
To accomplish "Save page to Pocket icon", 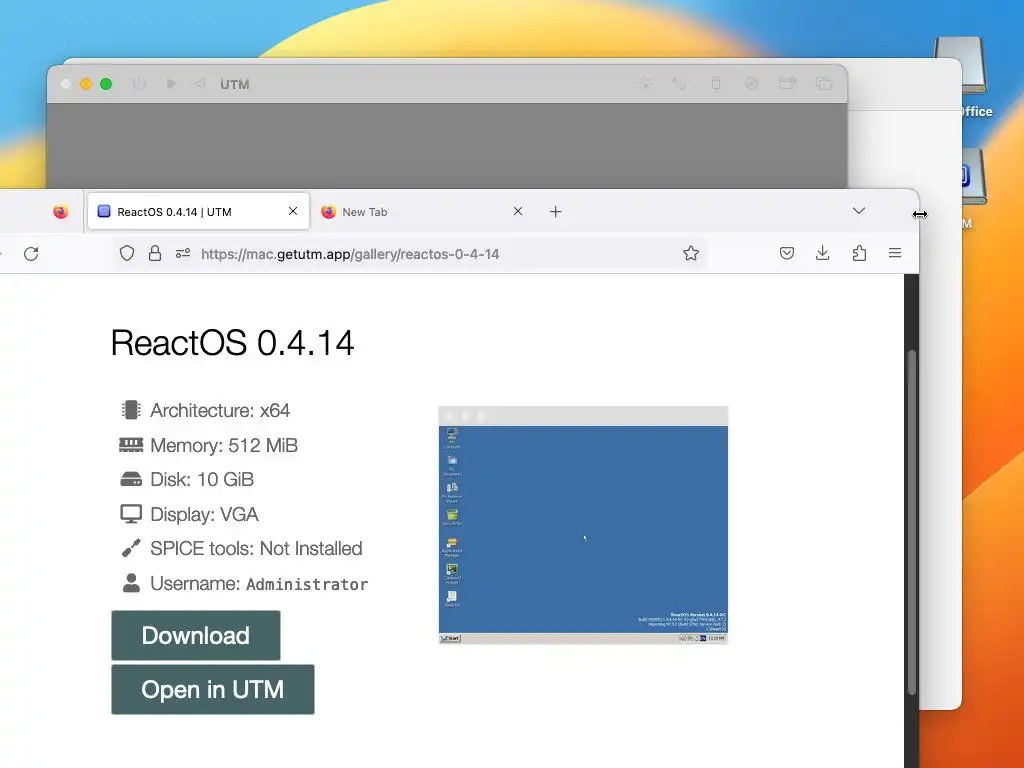I will [787, 253].
